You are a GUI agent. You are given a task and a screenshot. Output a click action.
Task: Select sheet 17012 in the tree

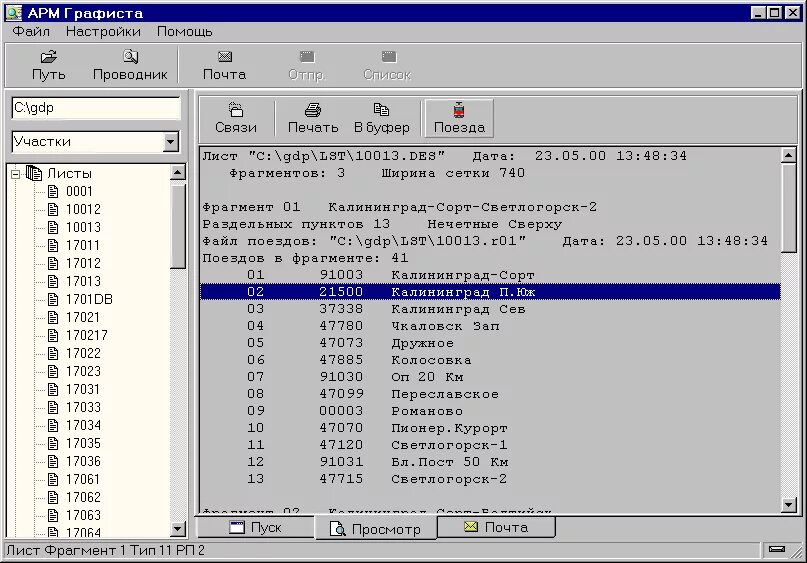[83, 263]
